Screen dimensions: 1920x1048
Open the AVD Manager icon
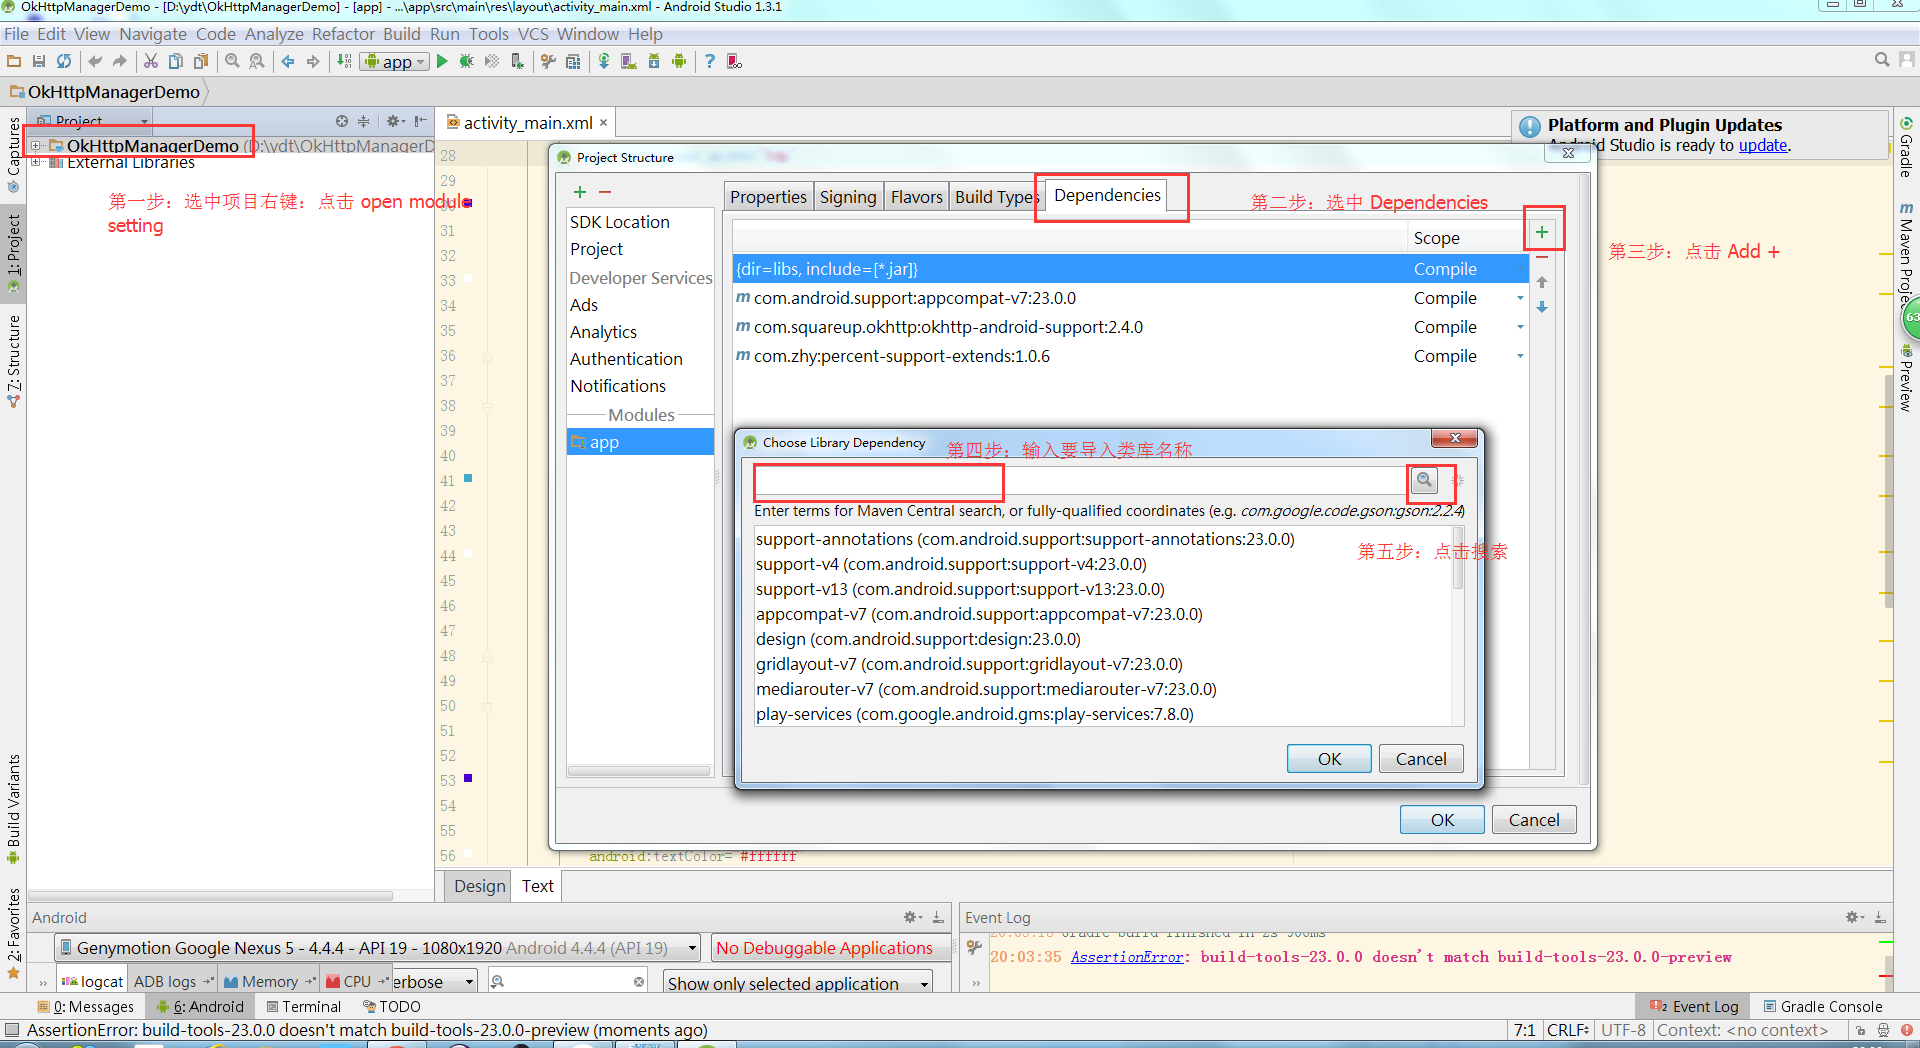[x=629, y=61]
